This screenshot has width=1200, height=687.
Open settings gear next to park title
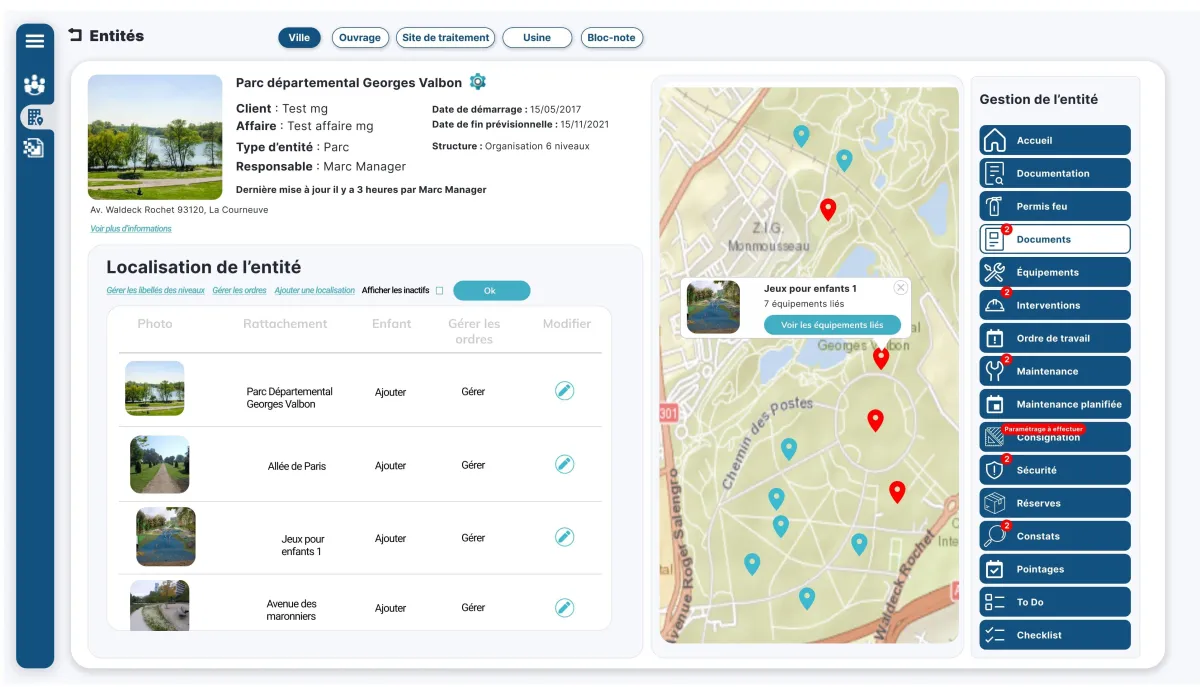(x=478, y=82)
